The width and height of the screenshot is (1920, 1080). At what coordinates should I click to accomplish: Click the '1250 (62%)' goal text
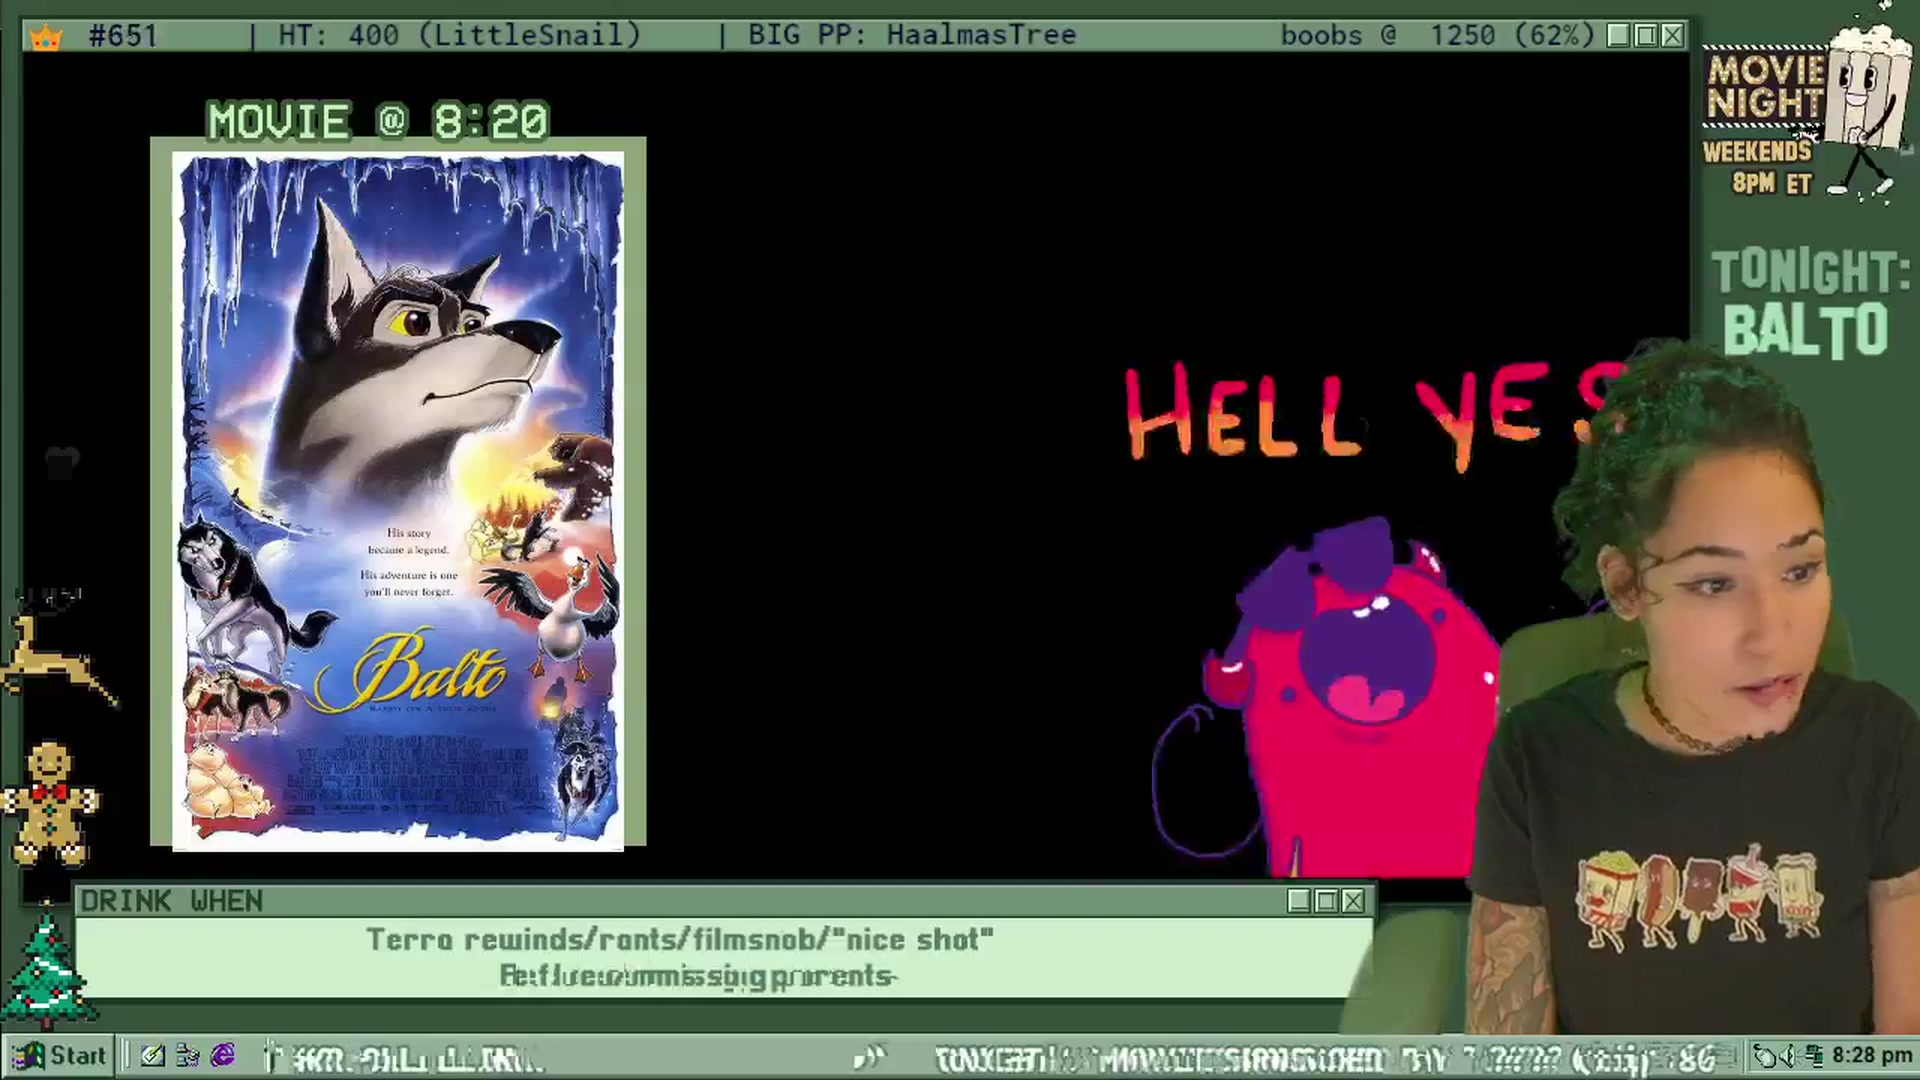1511,35
